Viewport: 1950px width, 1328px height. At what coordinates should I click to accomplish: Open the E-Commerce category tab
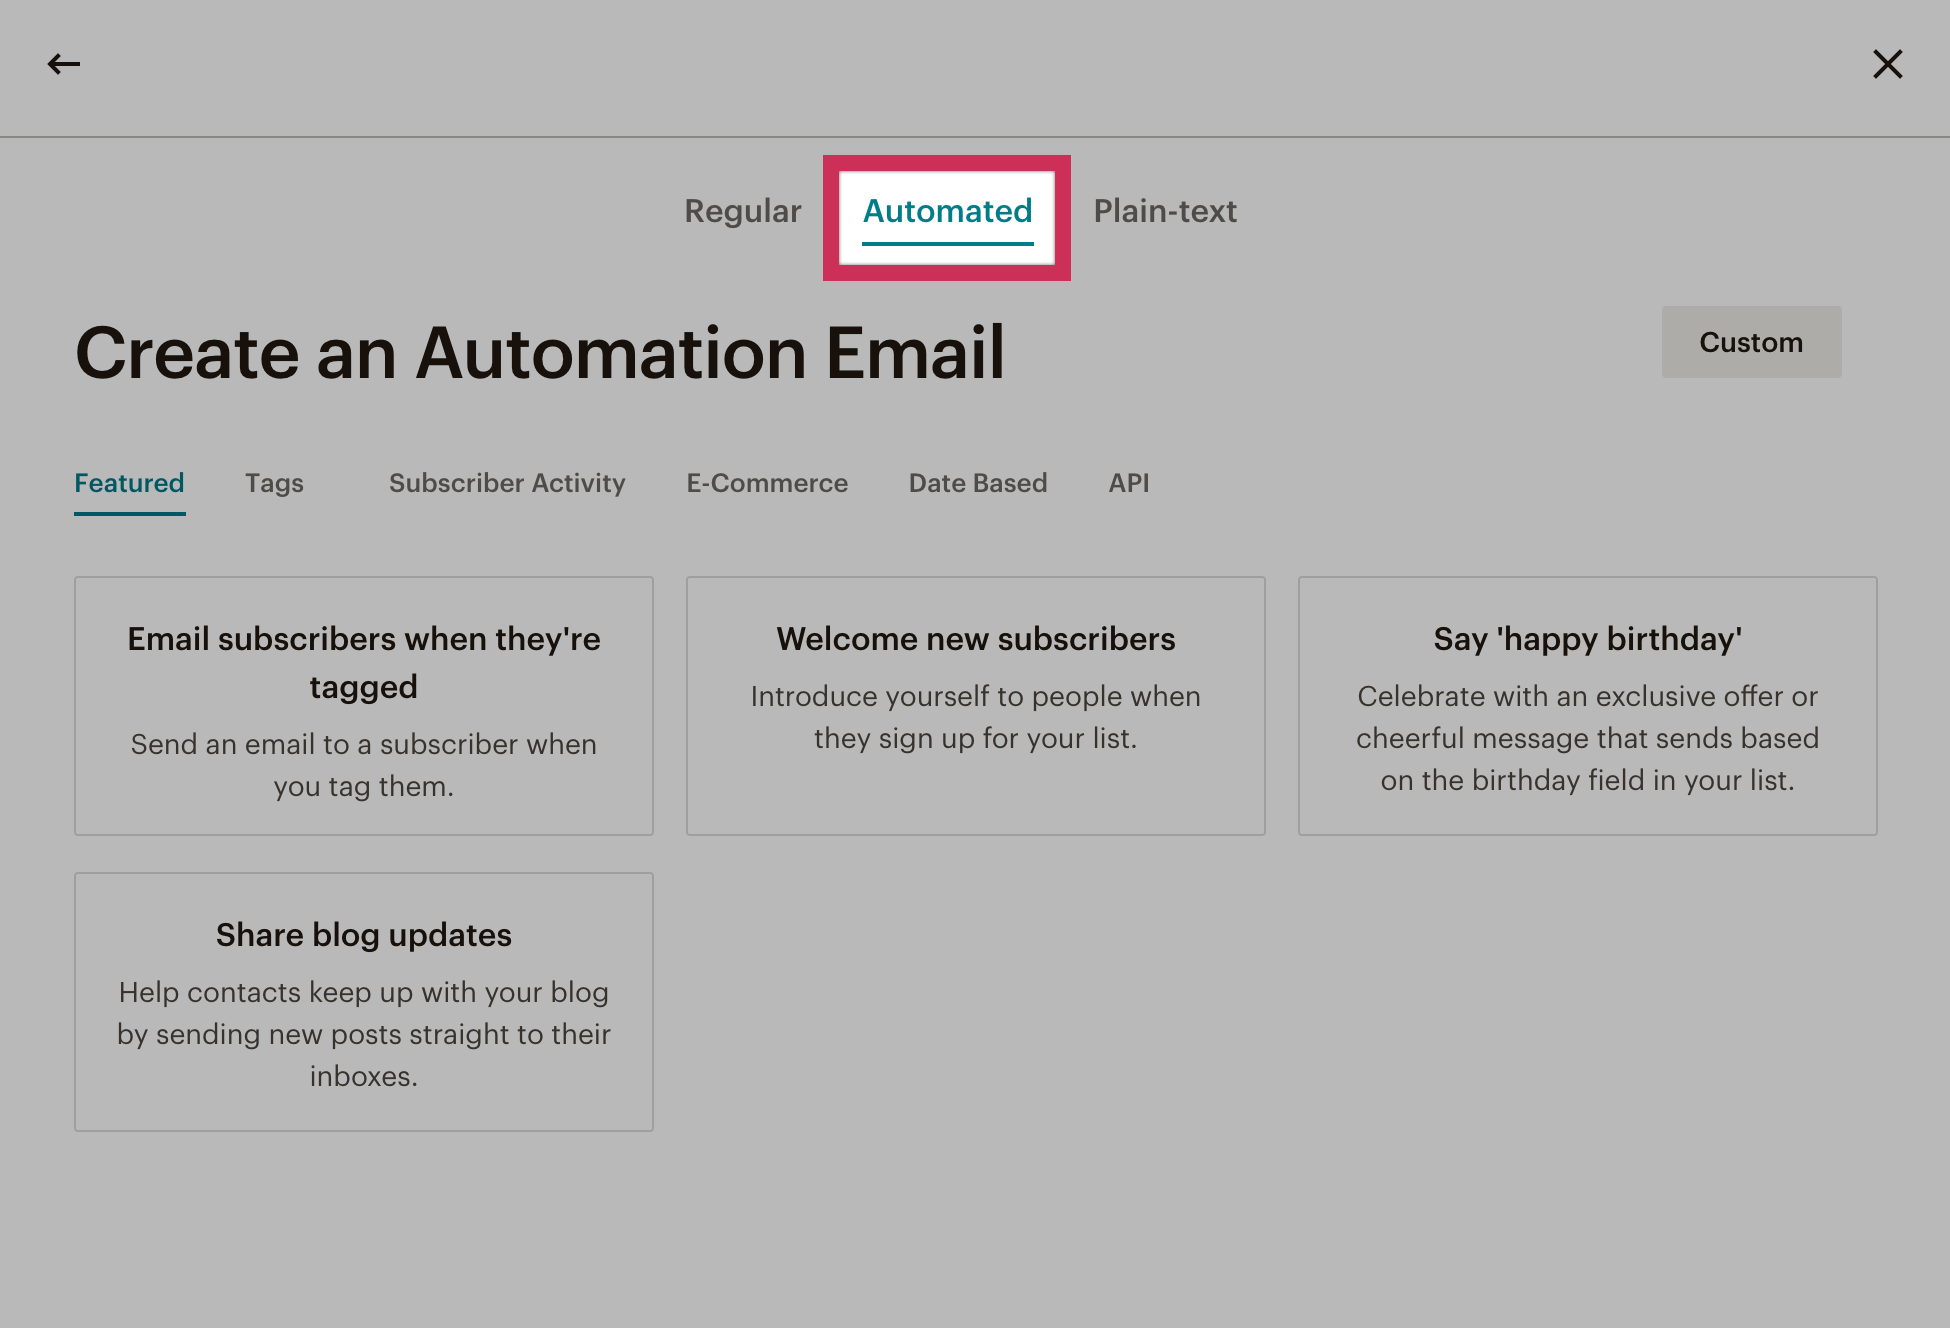pos(767,484)
